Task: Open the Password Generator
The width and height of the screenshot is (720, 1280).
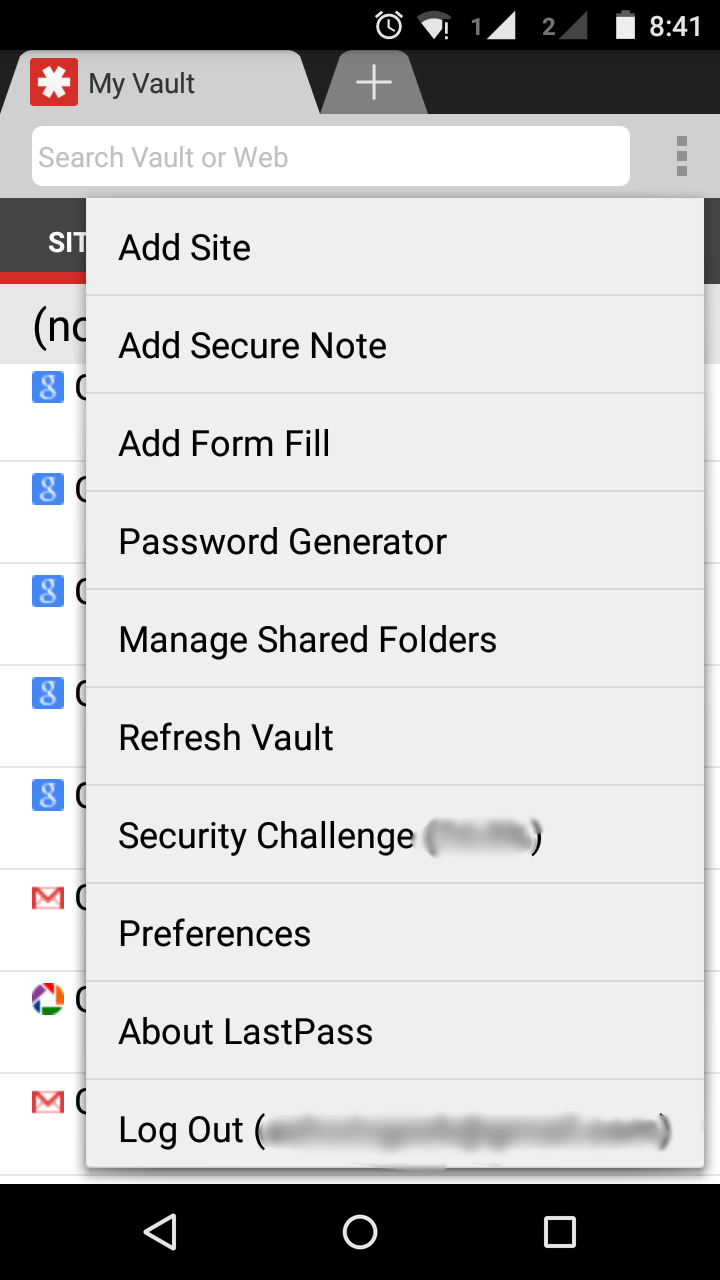Action: 394,542
